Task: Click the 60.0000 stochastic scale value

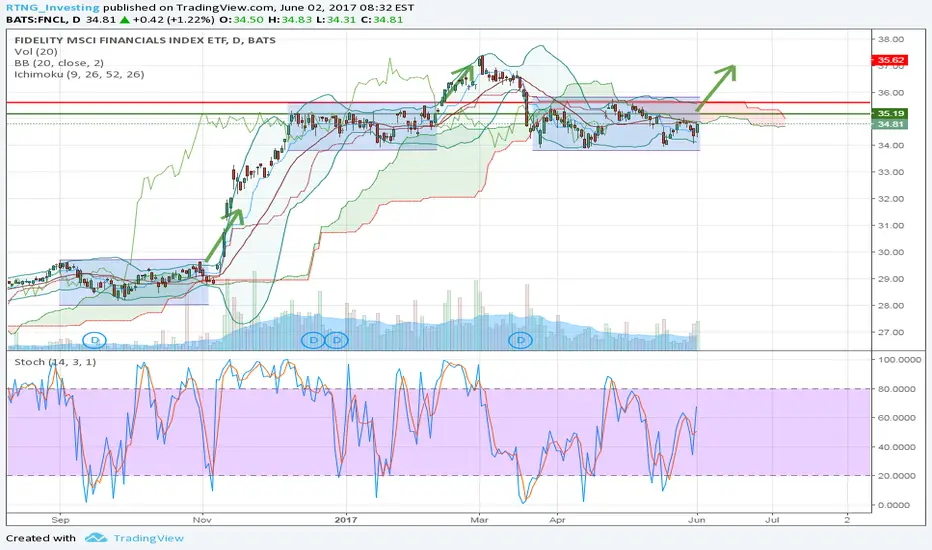Action: coord(898,418)
